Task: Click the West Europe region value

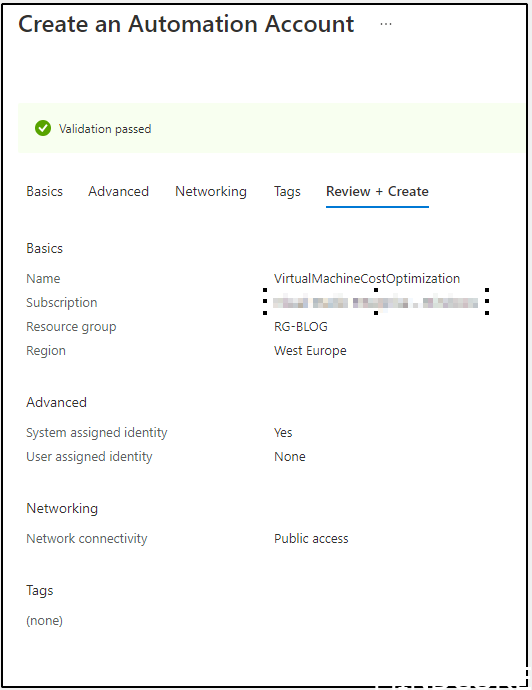Action: [x=310, y=351]
